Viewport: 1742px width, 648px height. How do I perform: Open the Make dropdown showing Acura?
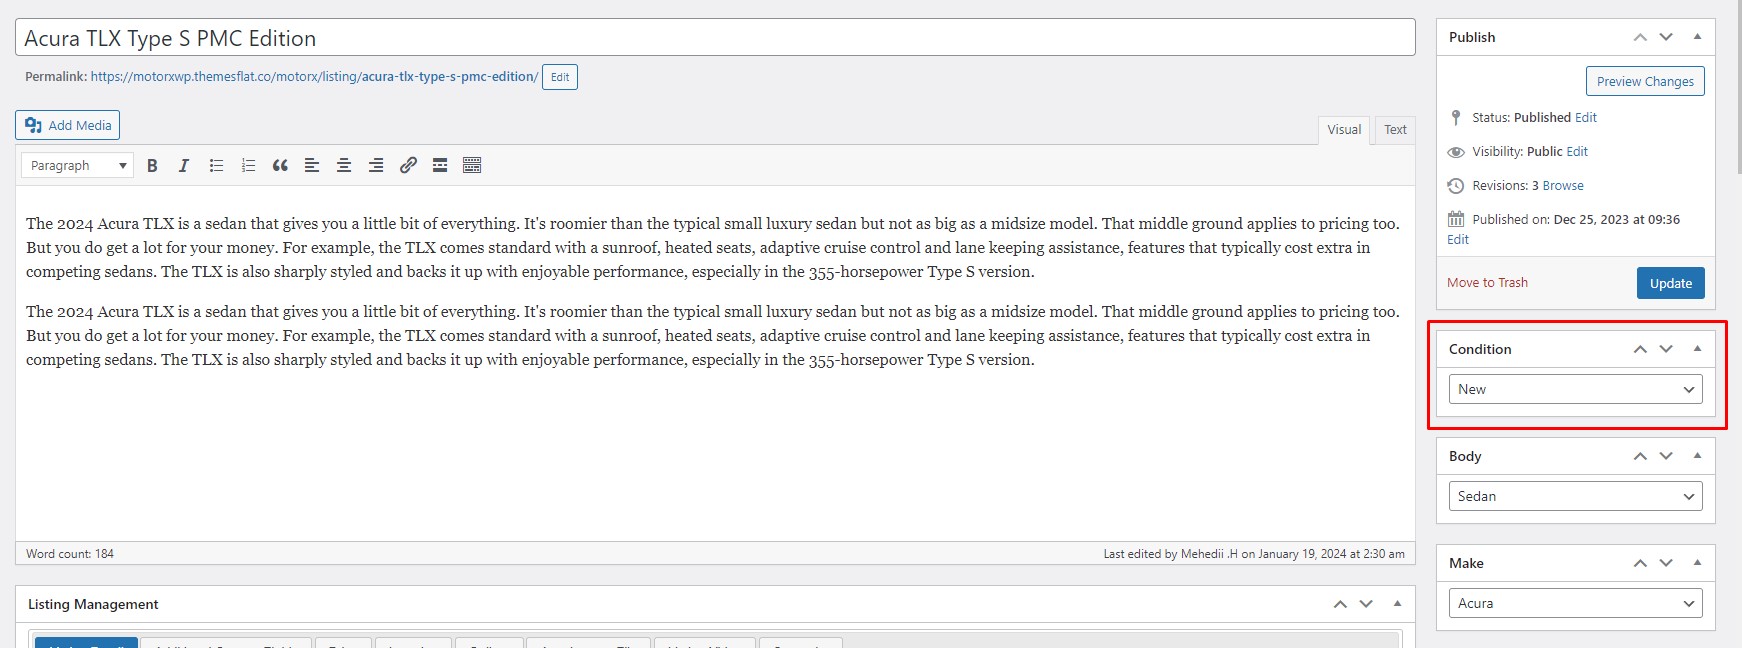coord(1575,603)
